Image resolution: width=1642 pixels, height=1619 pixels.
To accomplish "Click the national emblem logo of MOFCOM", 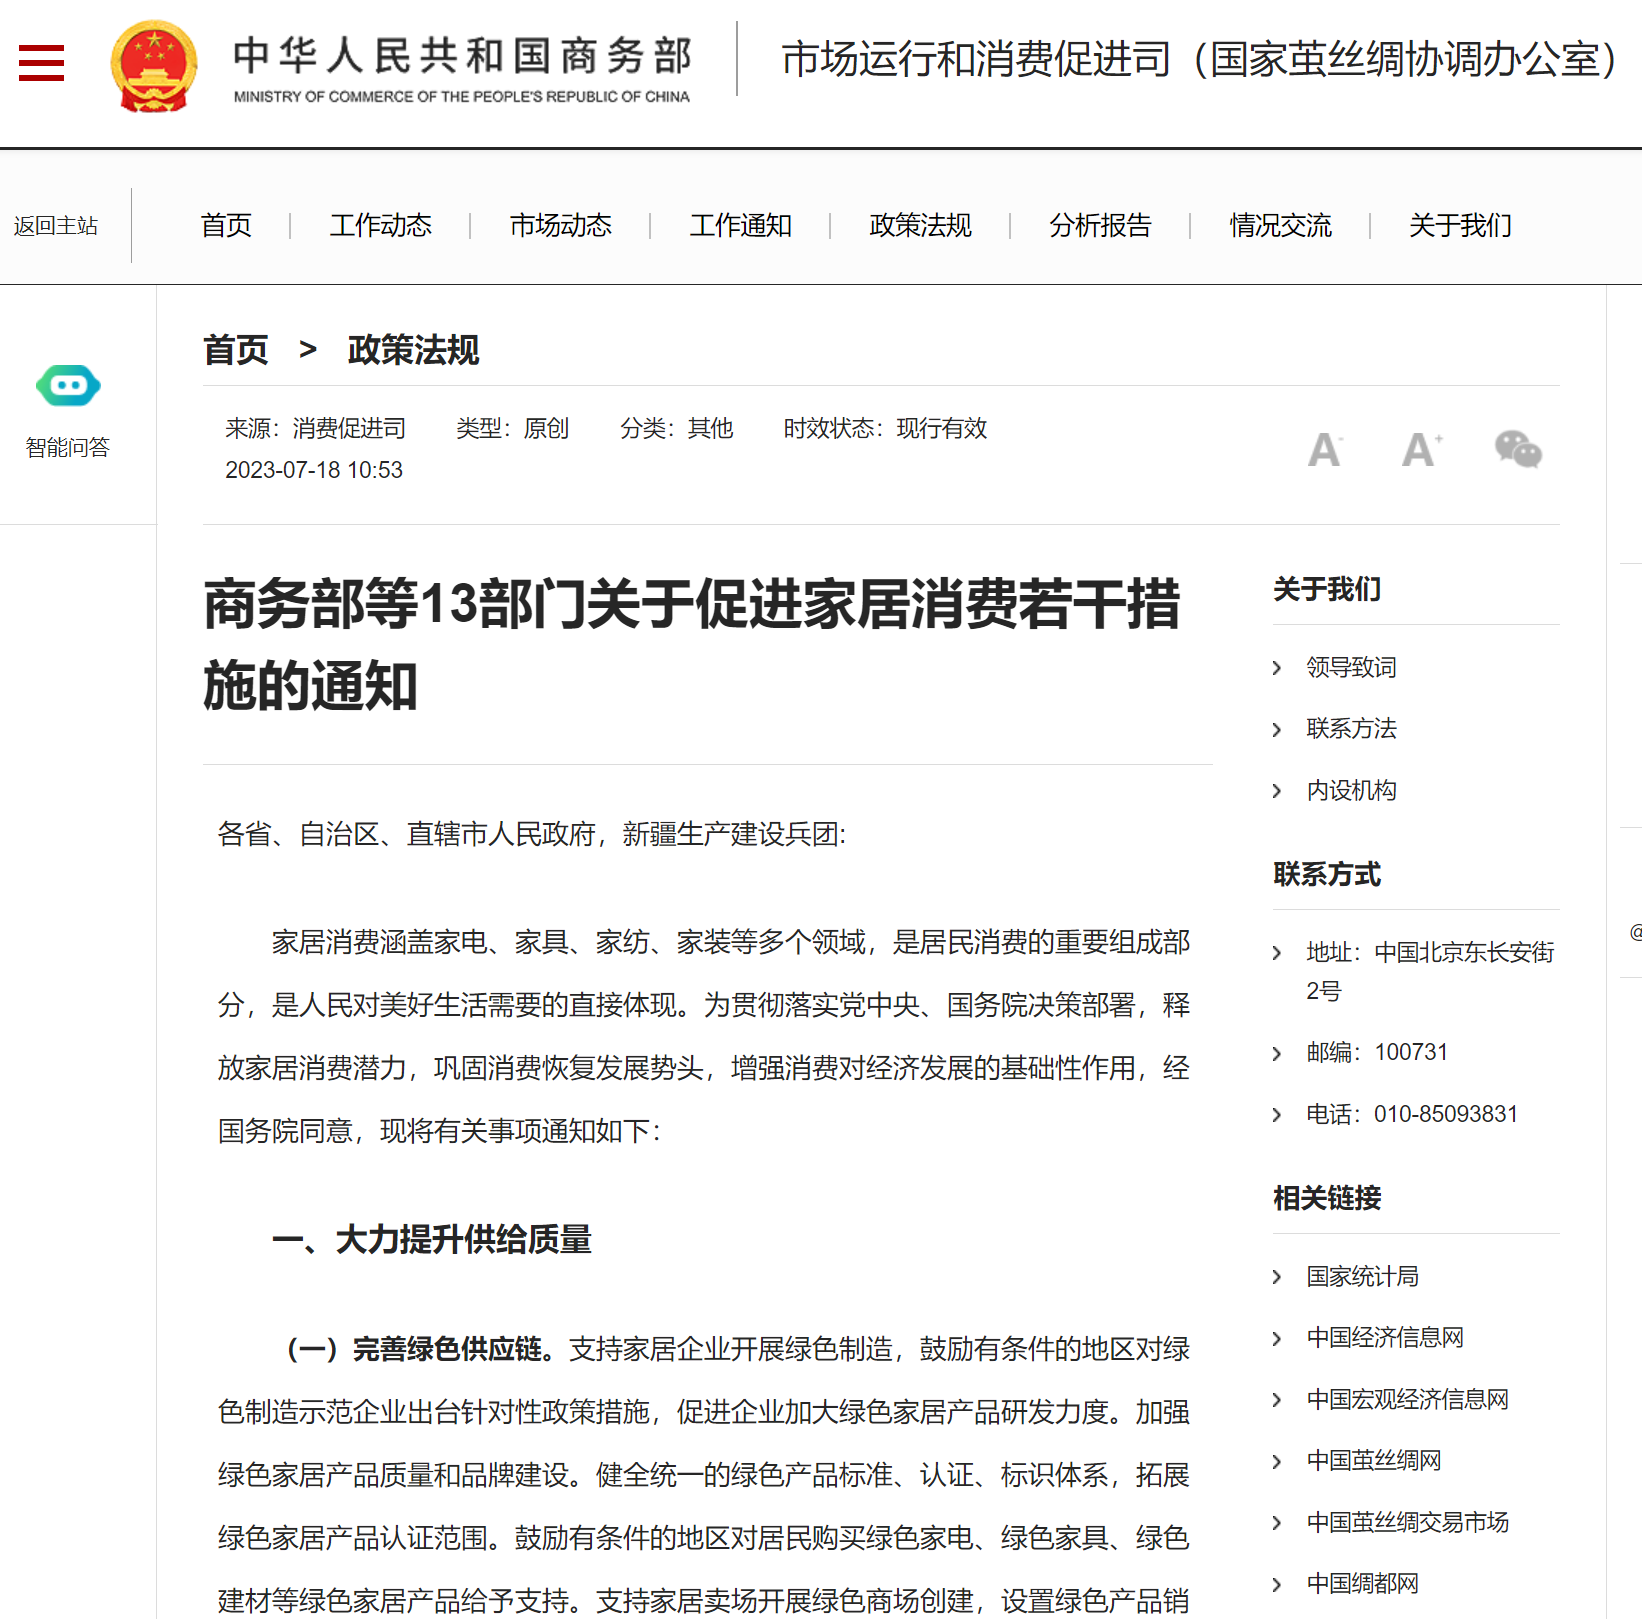I will [x=155, y=68].
